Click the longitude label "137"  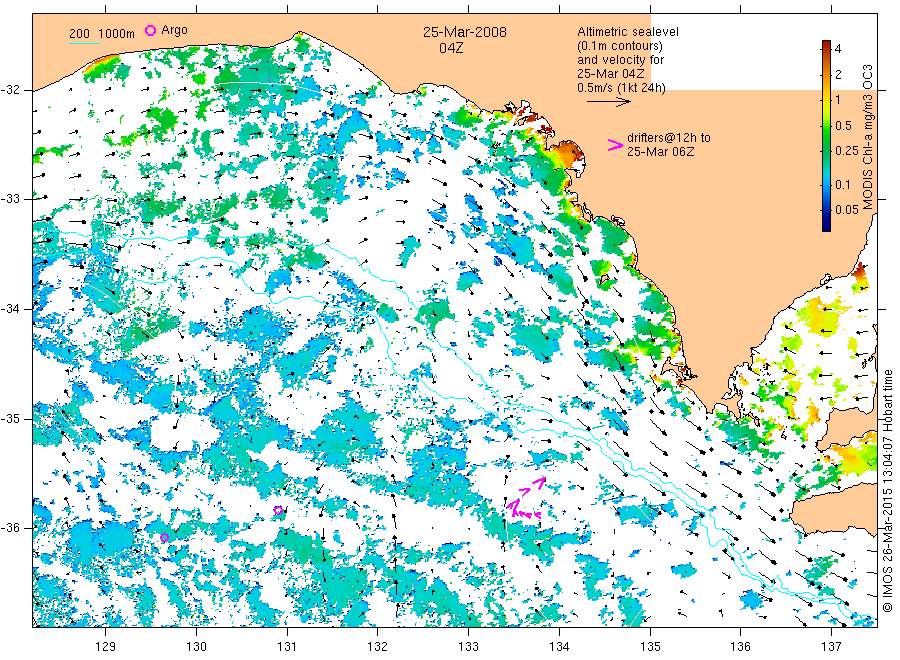(831, 647)
